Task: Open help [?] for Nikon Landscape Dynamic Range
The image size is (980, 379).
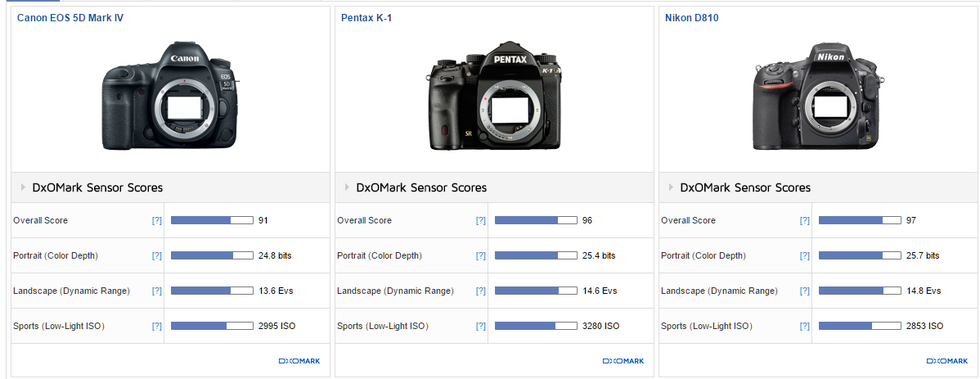Action: coord(804,291)
